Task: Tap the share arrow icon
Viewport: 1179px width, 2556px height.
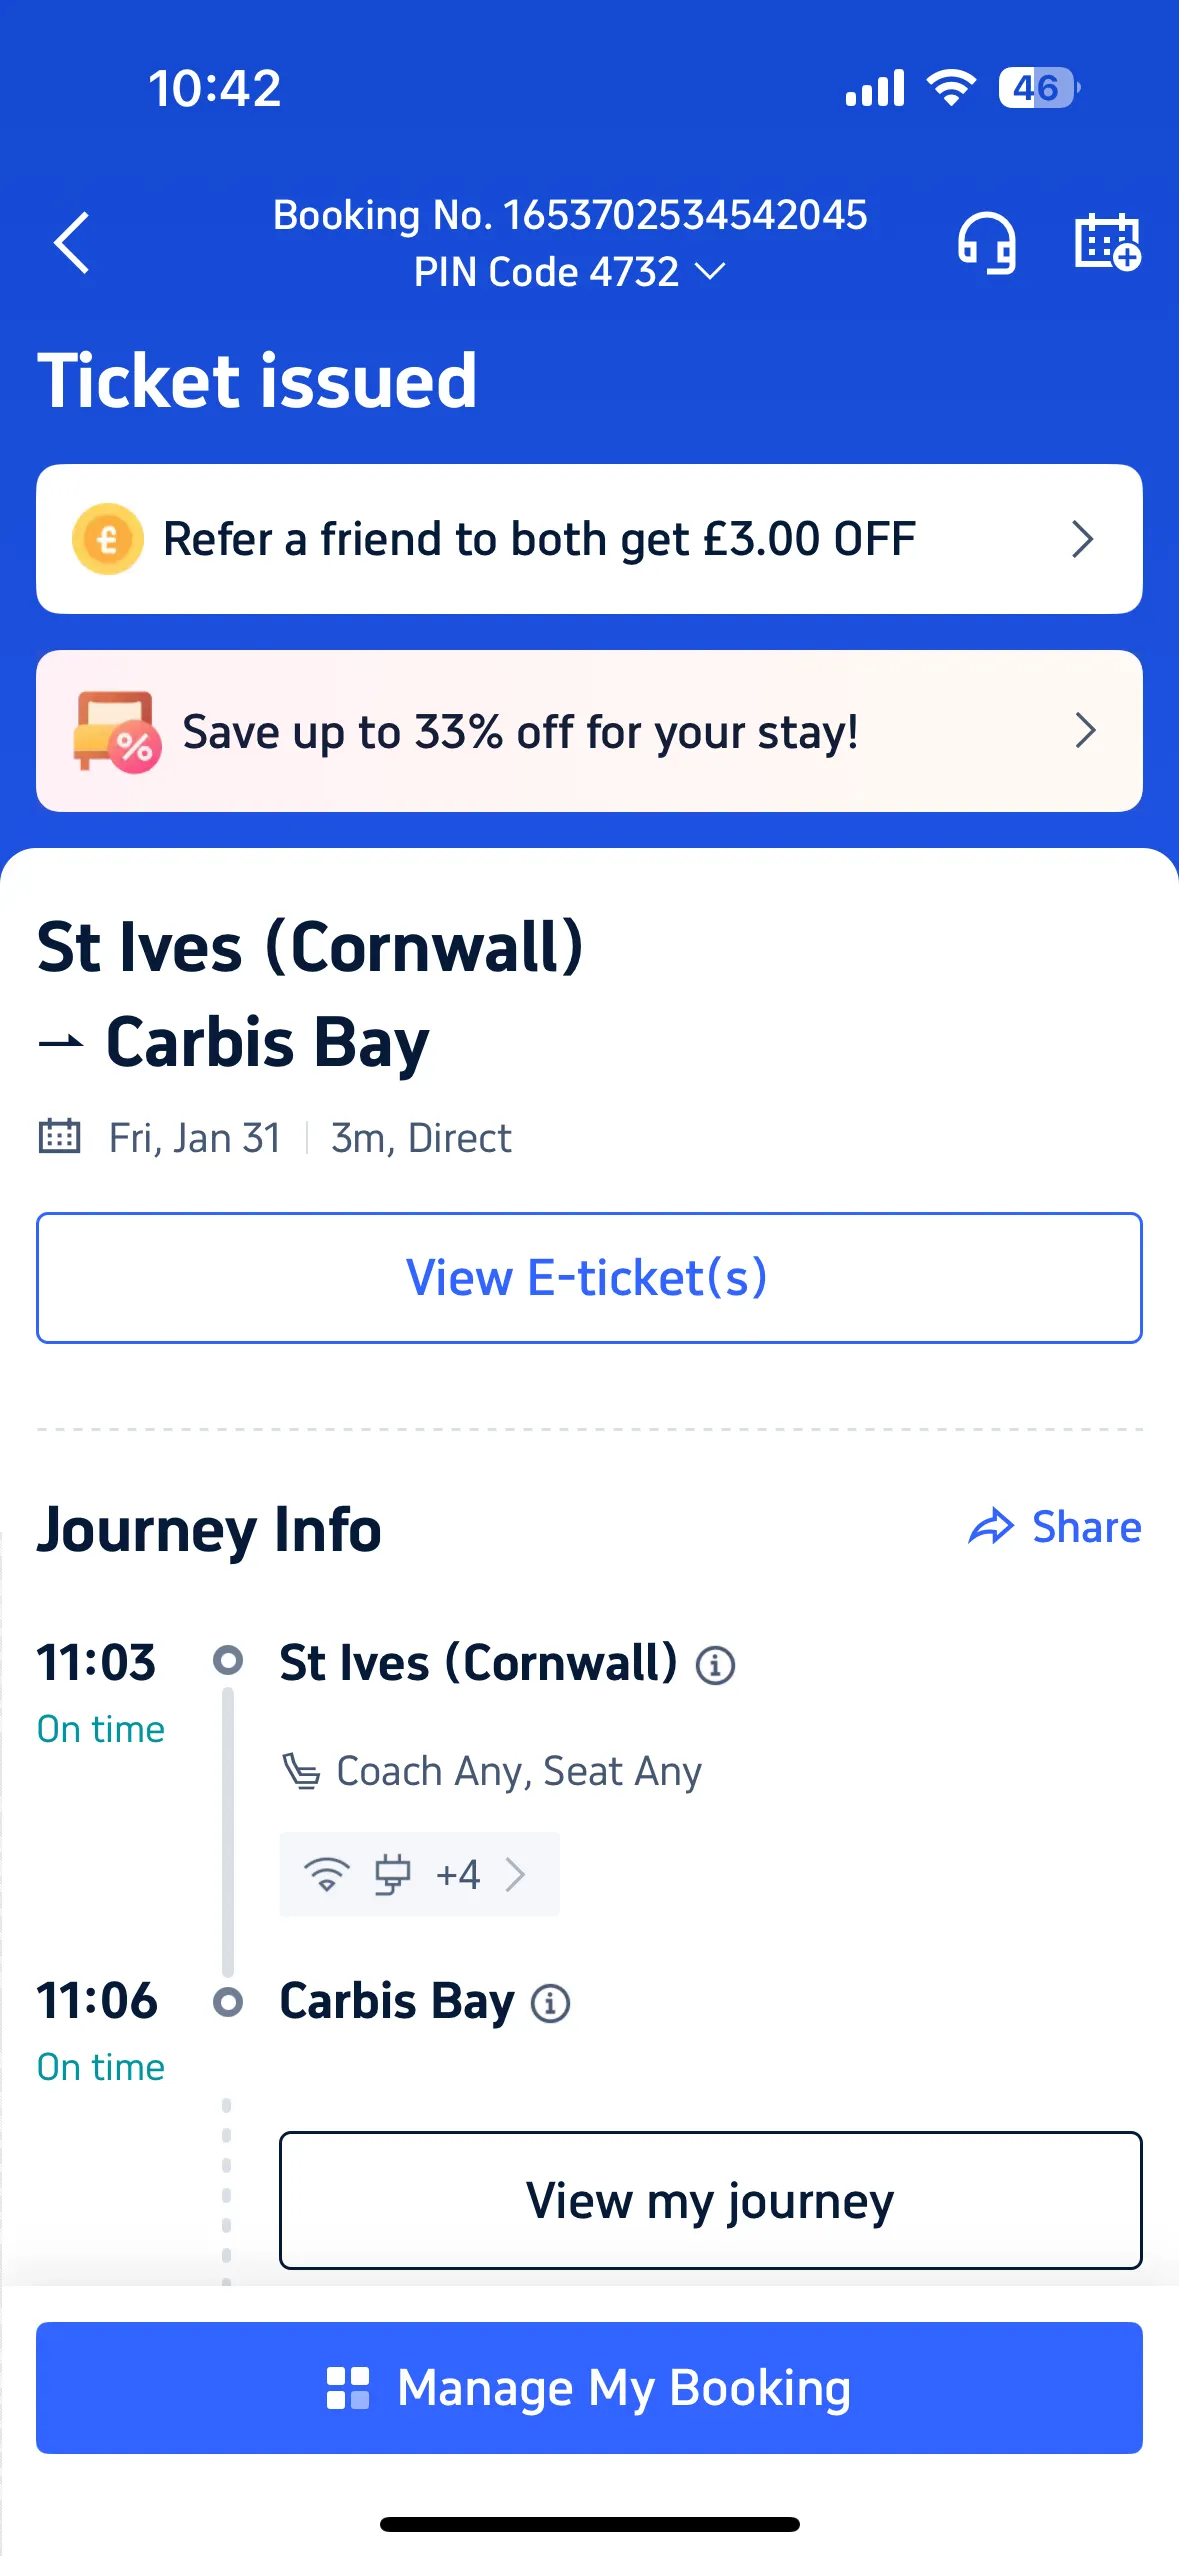Action: tap(991, 1527)
